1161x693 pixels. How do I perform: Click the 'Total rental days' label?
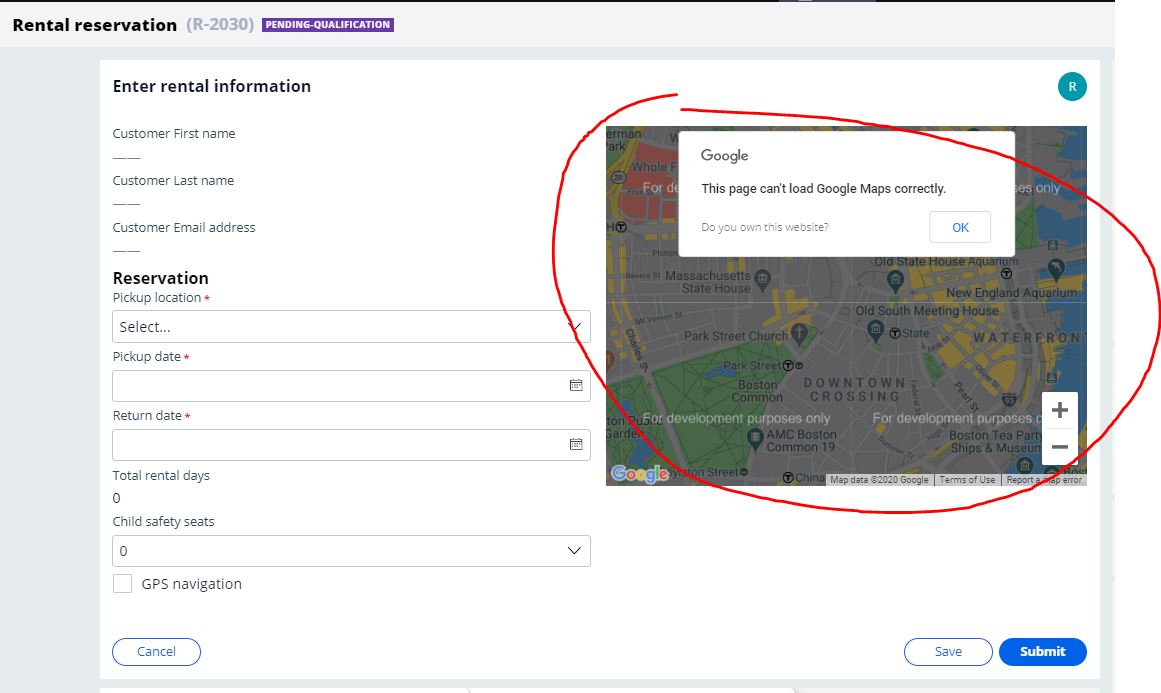161,475
